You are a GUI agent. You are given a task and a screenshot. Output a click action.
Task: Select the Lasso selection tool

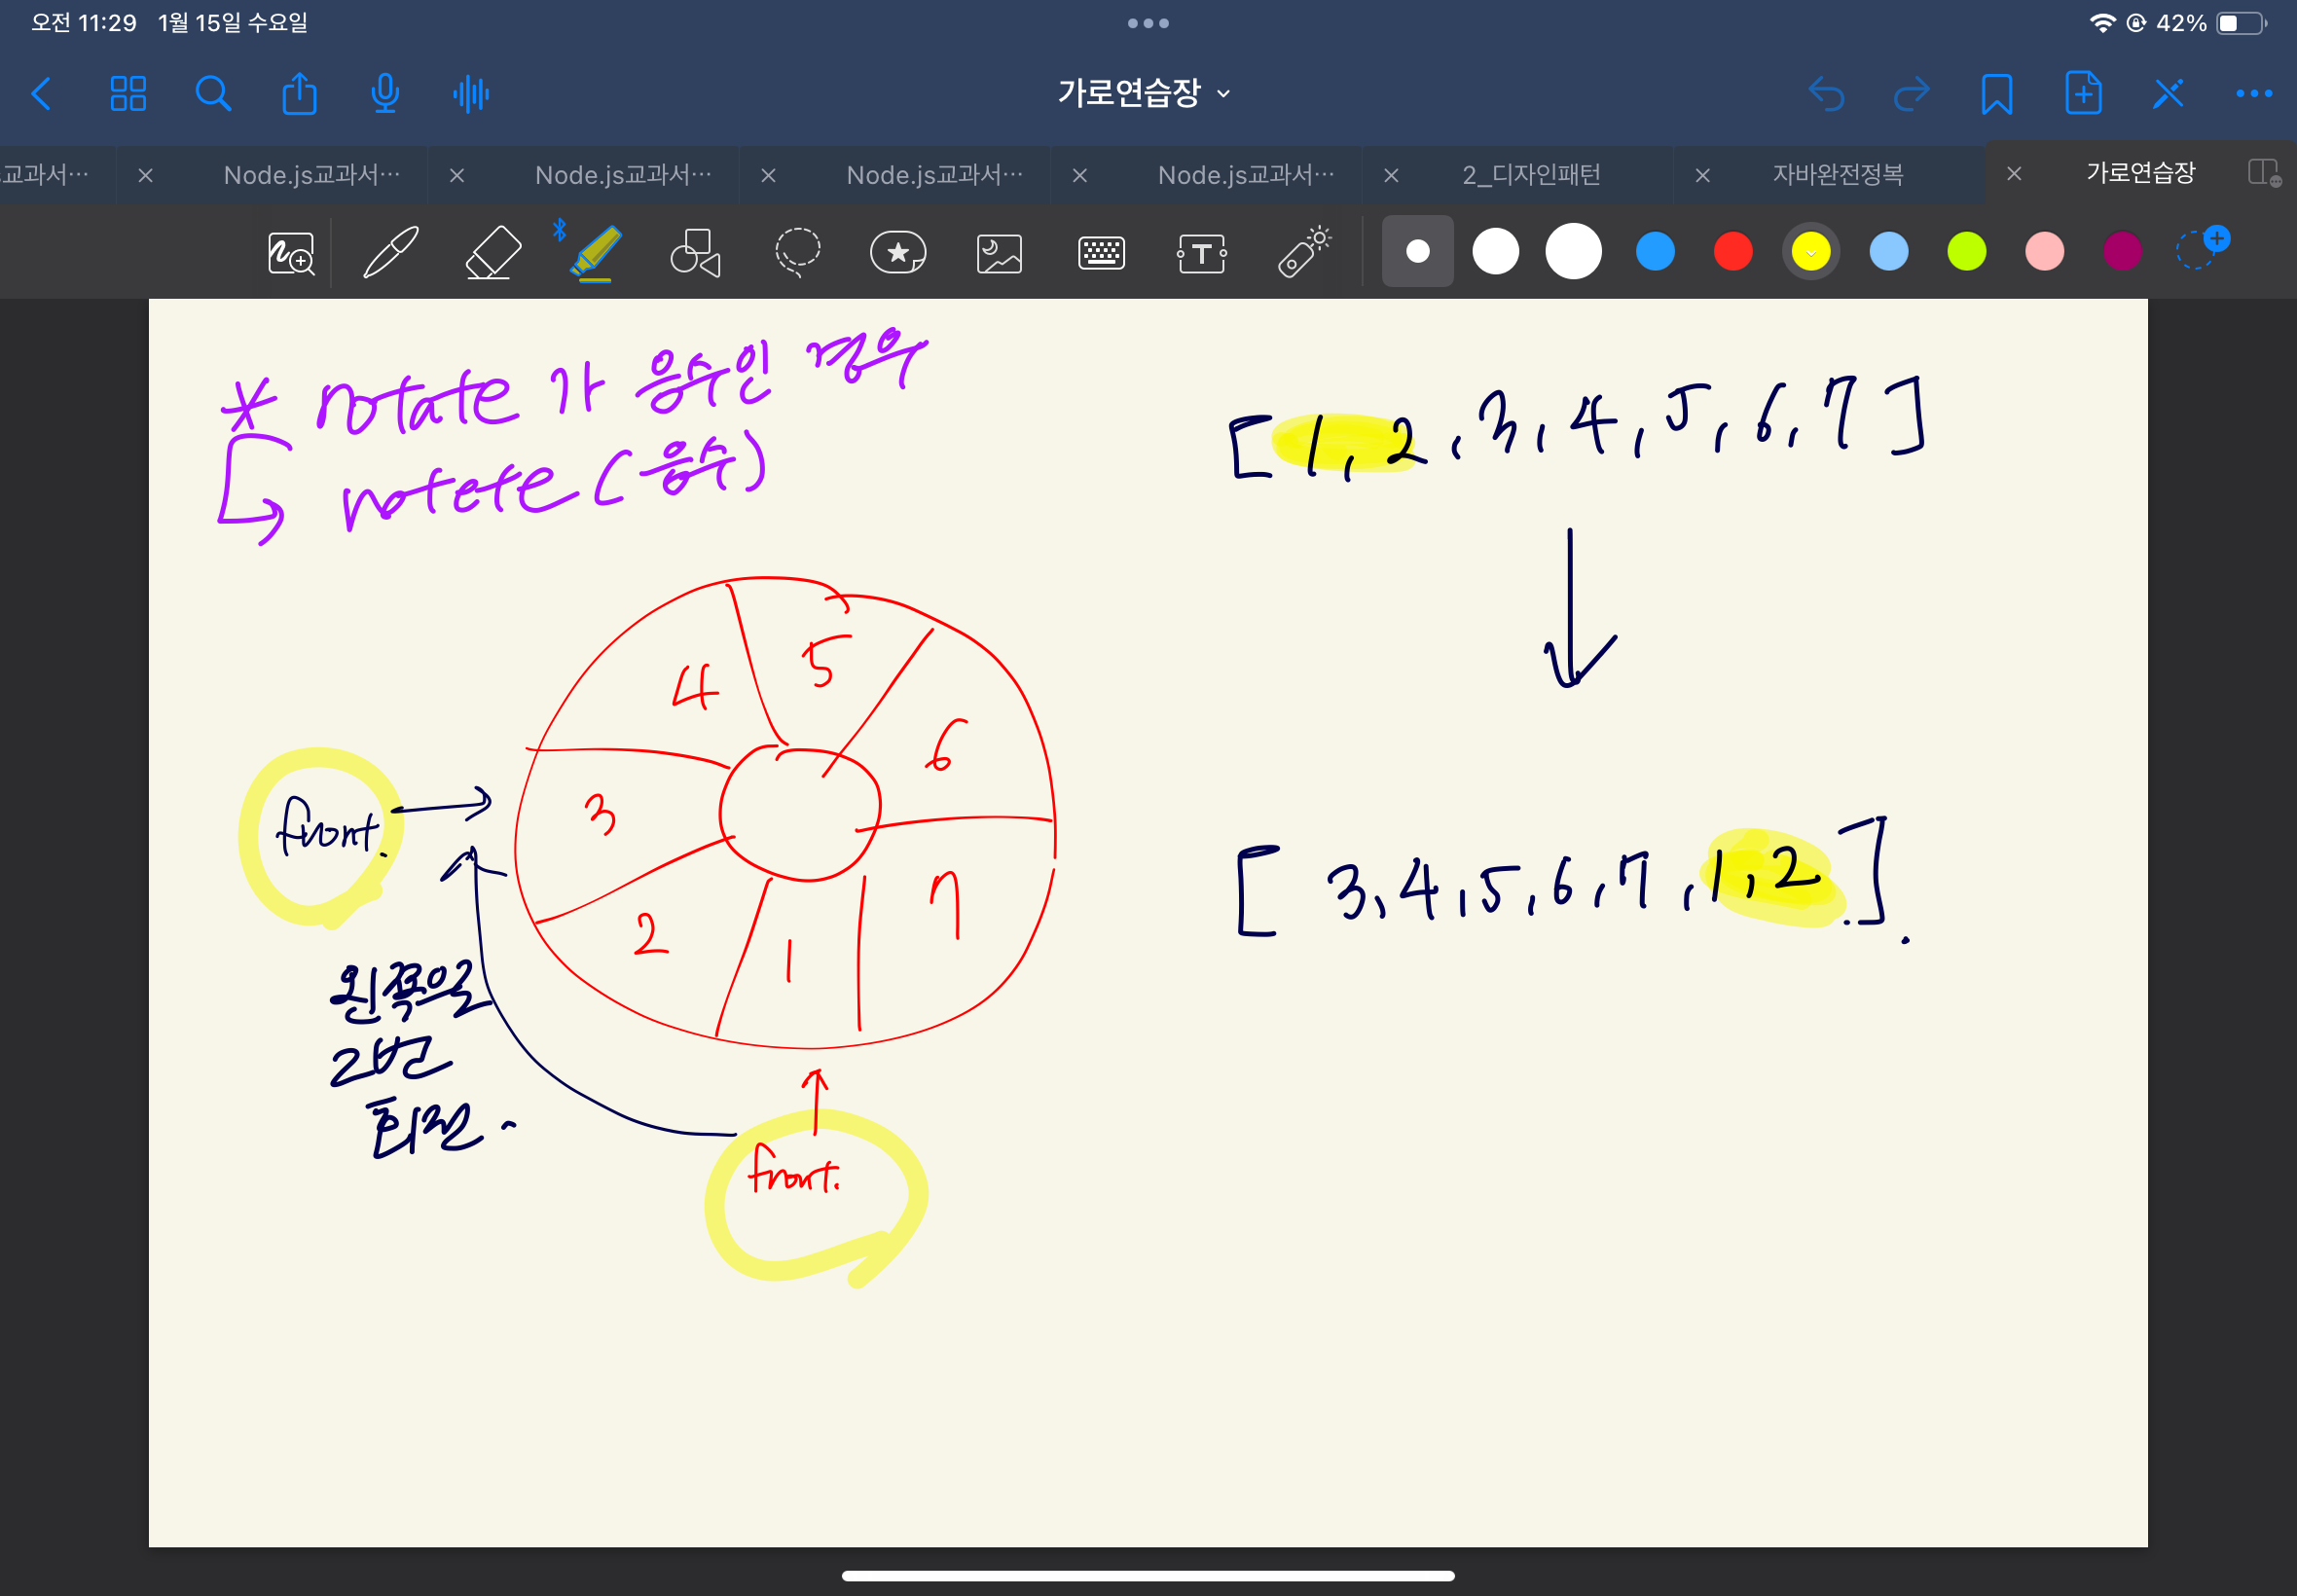[x=797, y=252]
